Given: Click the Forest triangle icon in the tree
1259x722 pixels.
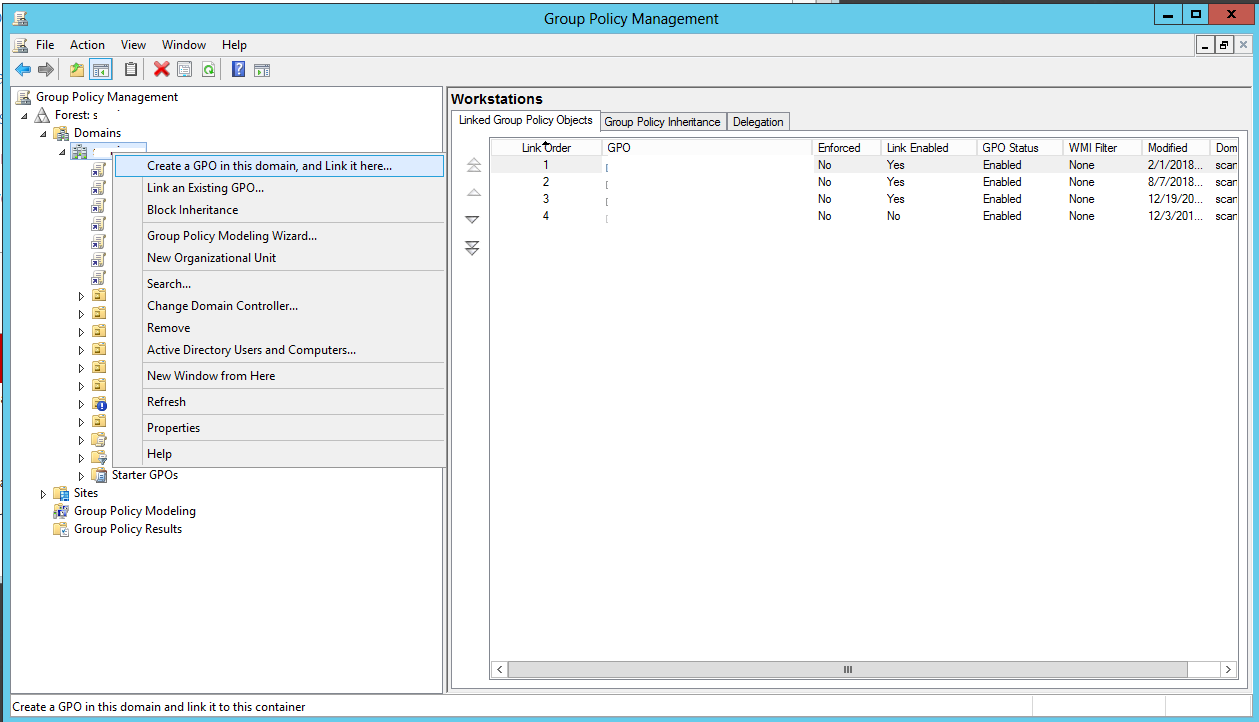Looking at the screenshot, I should [42, 115].
